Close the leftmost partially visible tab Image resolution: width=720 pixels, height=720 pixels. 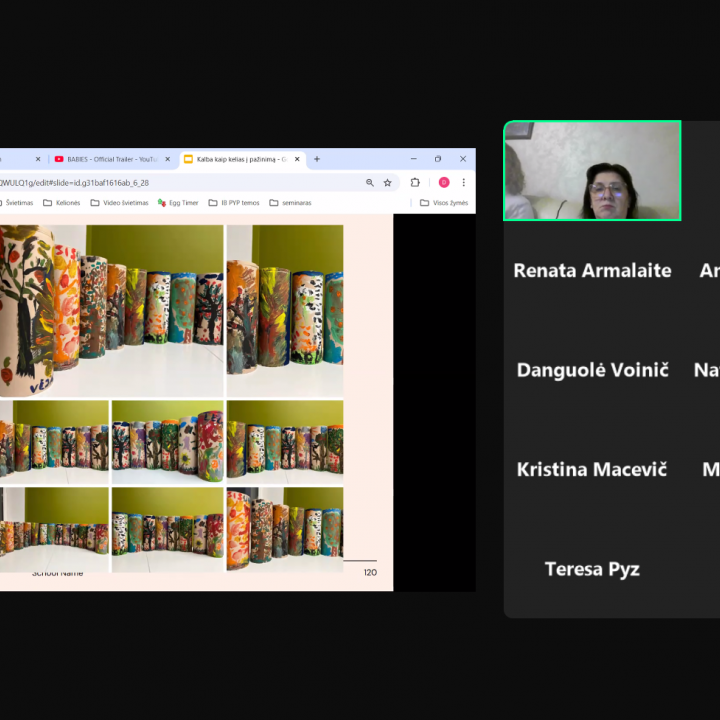(38, 159)
